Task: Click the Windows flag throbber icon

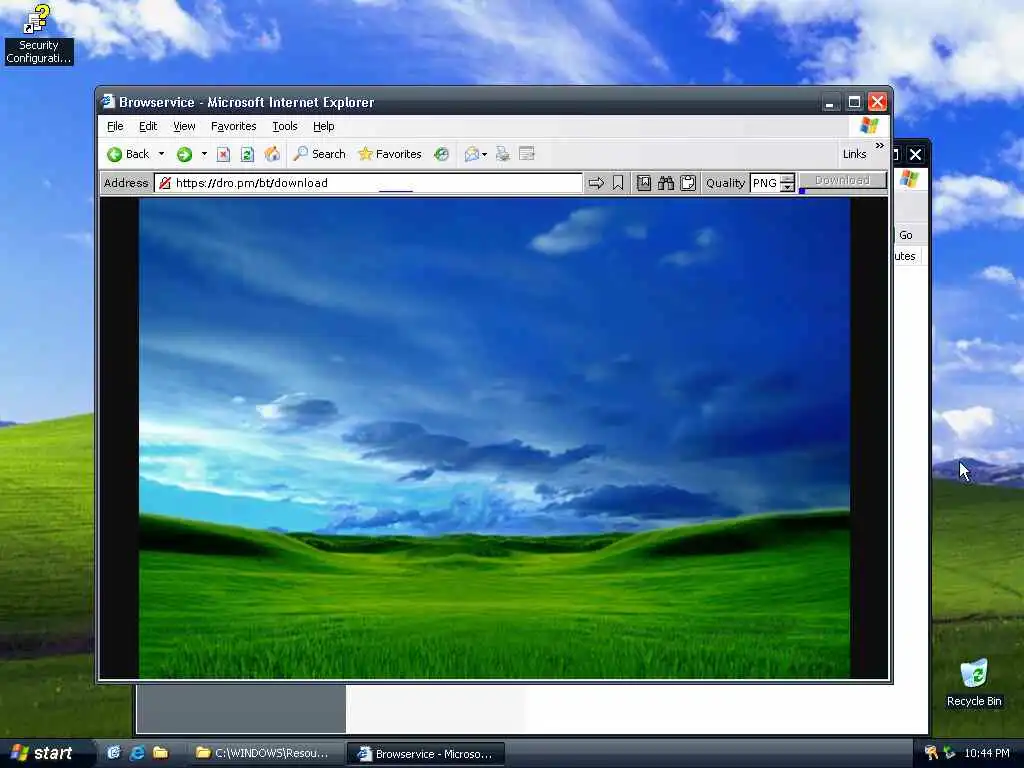Action: (869, 125)
